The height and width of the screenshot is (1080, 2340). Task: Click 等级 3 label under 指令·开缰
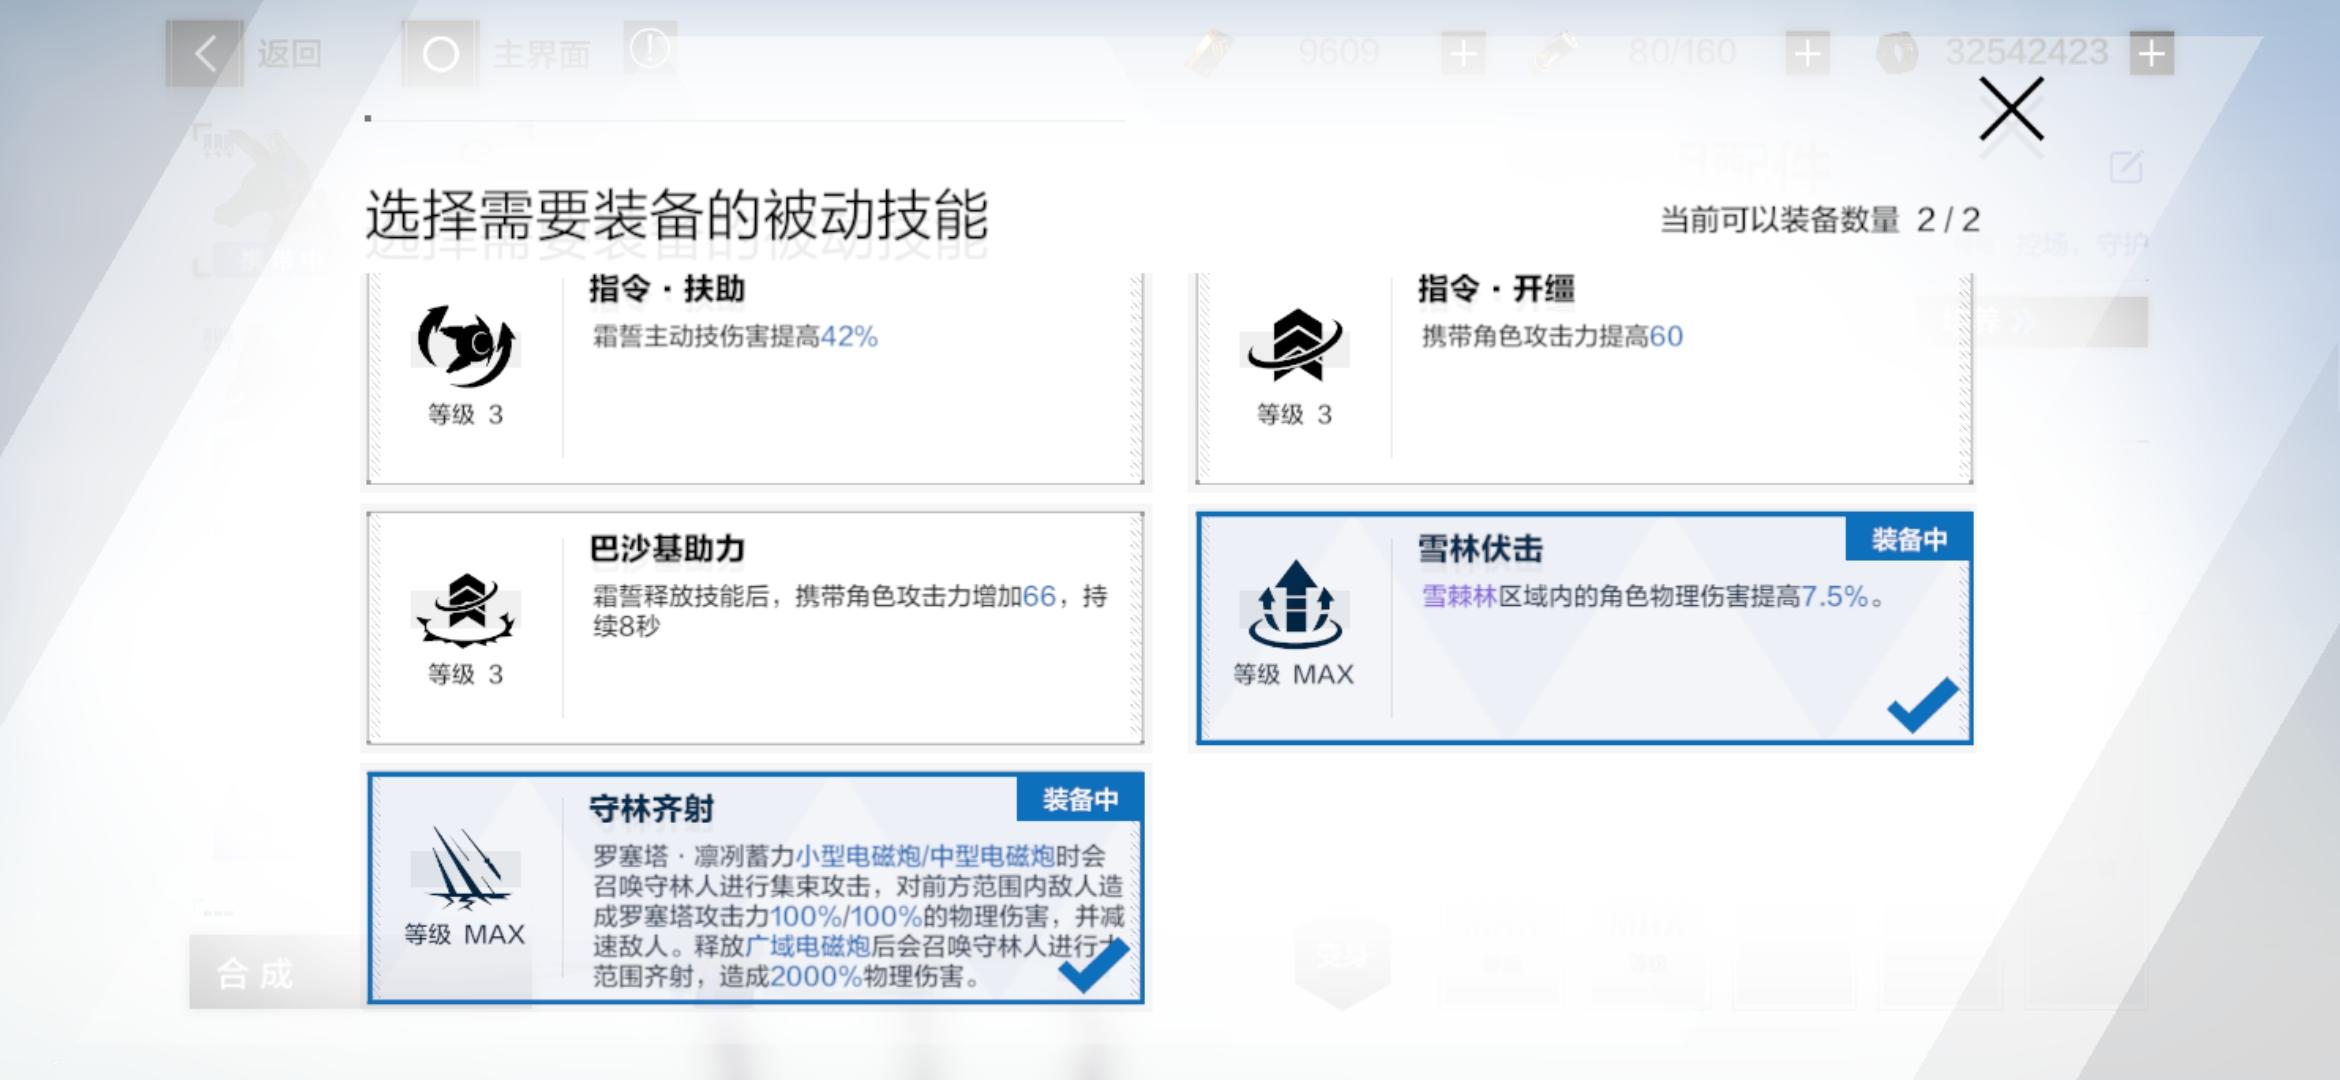coord(1294,414)
